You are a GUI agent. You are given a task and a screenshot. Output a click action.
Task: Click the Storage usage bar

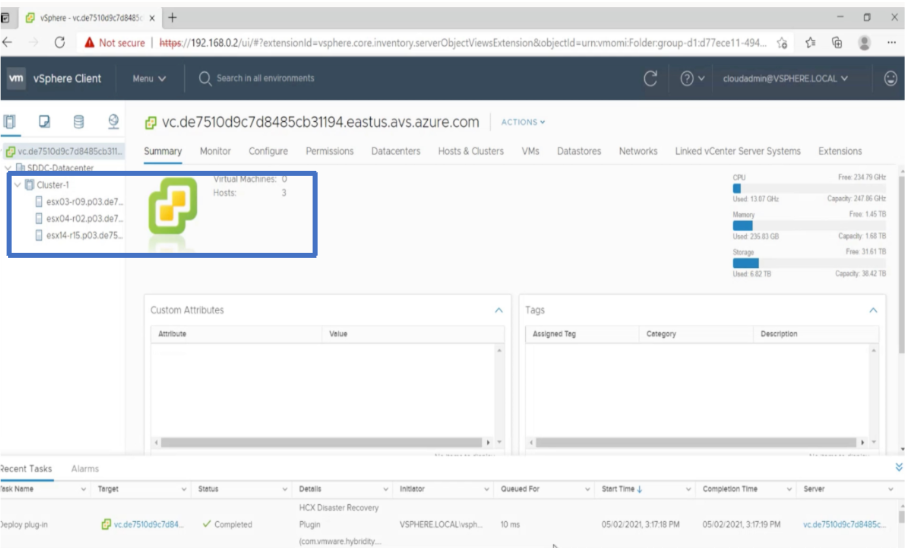pos(809,263)
